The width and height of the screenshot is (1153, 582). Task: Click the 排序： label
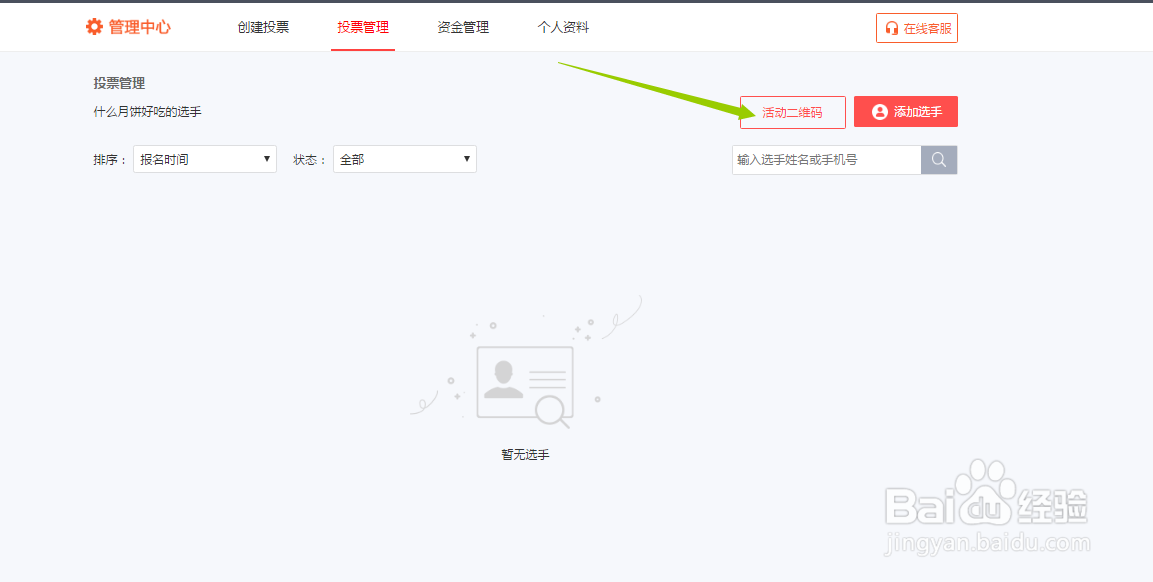click(110, 159)
